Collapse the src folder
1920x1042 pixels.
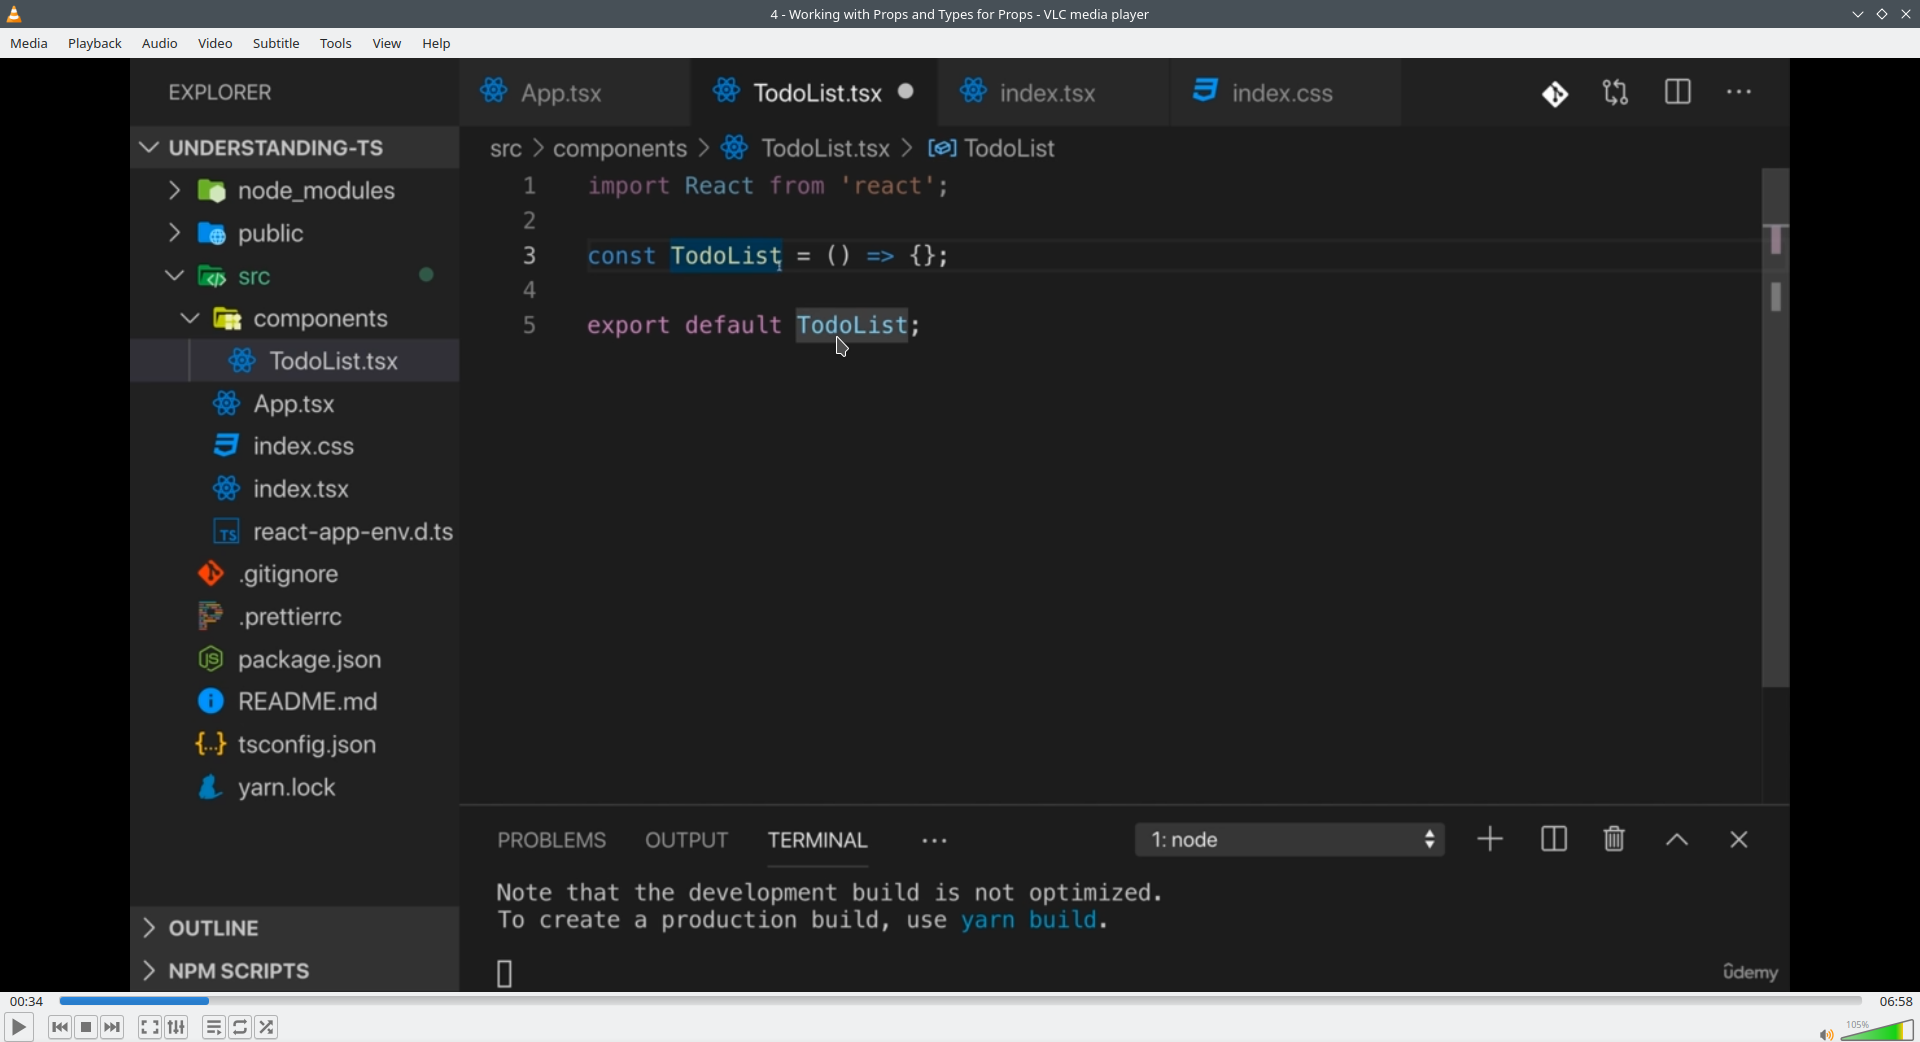point(294,276)
